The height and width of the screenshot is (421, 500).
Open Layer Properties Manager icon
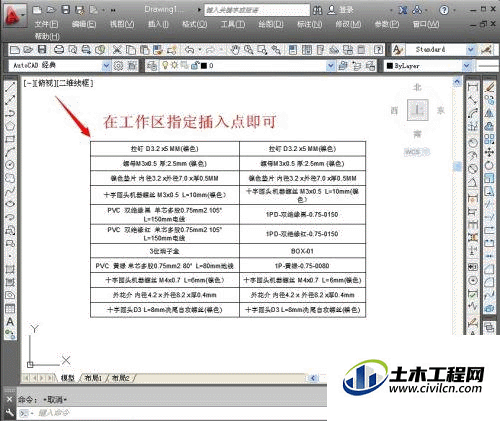click(152, 66)
